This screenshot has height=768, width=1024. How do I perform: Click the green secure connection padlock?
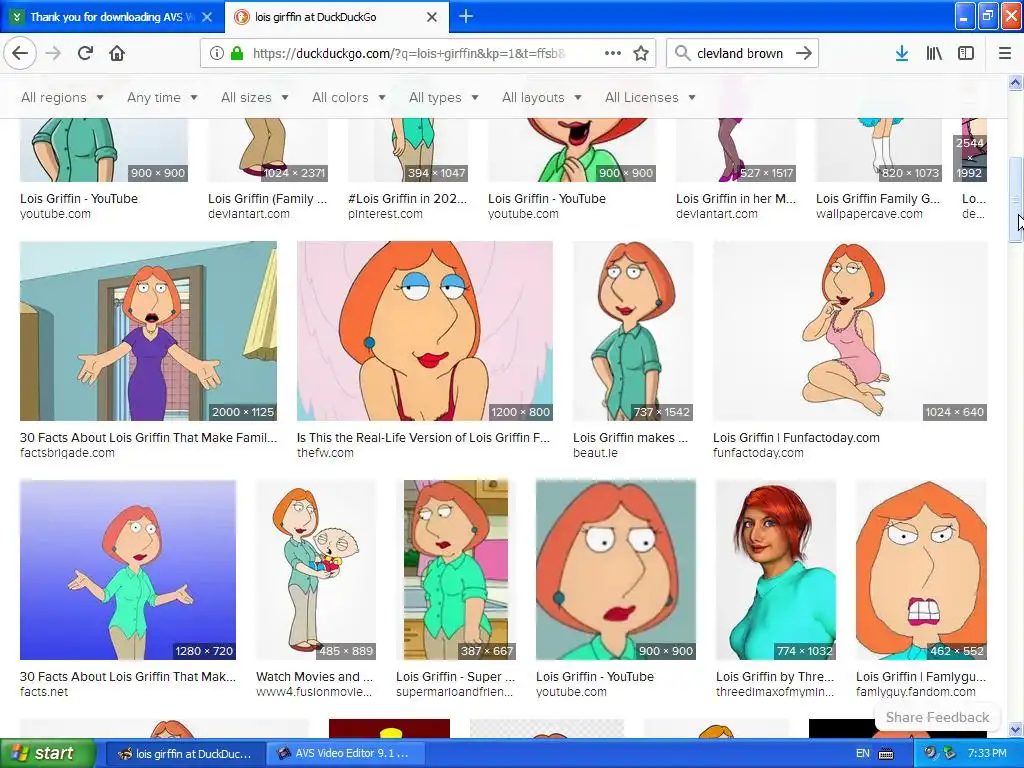click(237, 53)
